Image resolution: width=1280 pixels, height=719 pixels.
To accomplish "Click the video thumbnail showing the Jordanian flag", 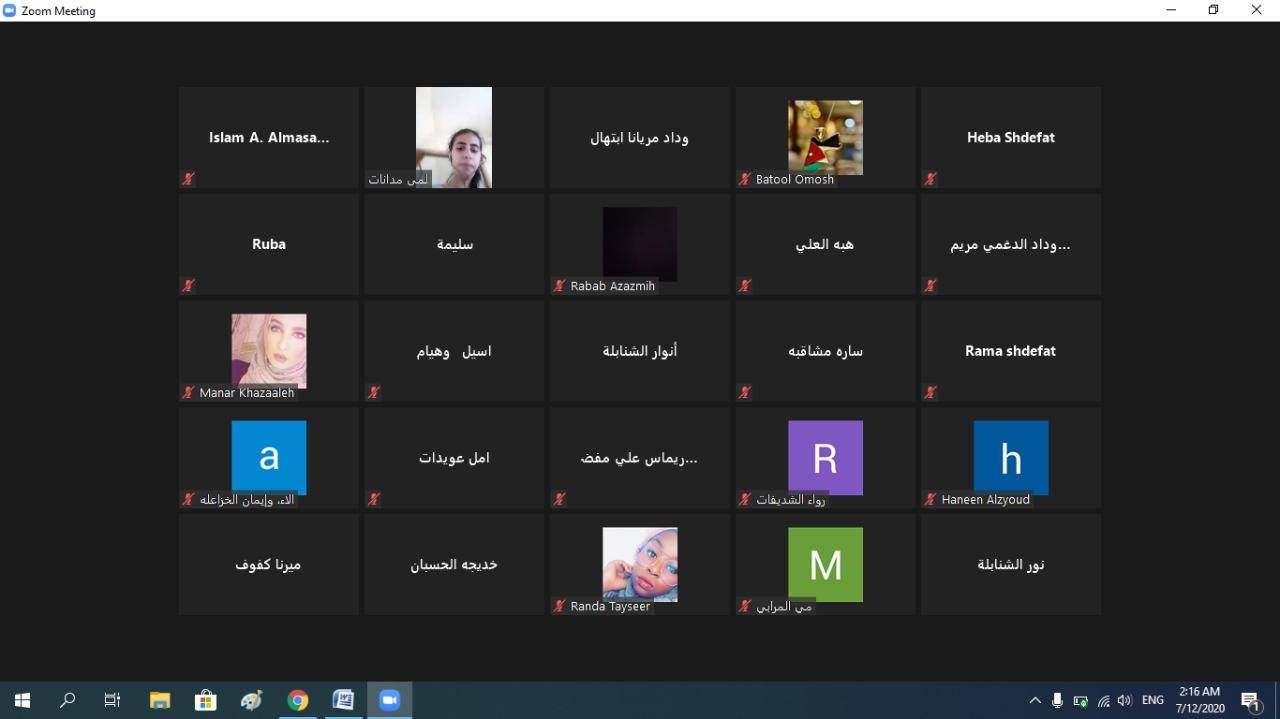I will [x=825, y=137].
